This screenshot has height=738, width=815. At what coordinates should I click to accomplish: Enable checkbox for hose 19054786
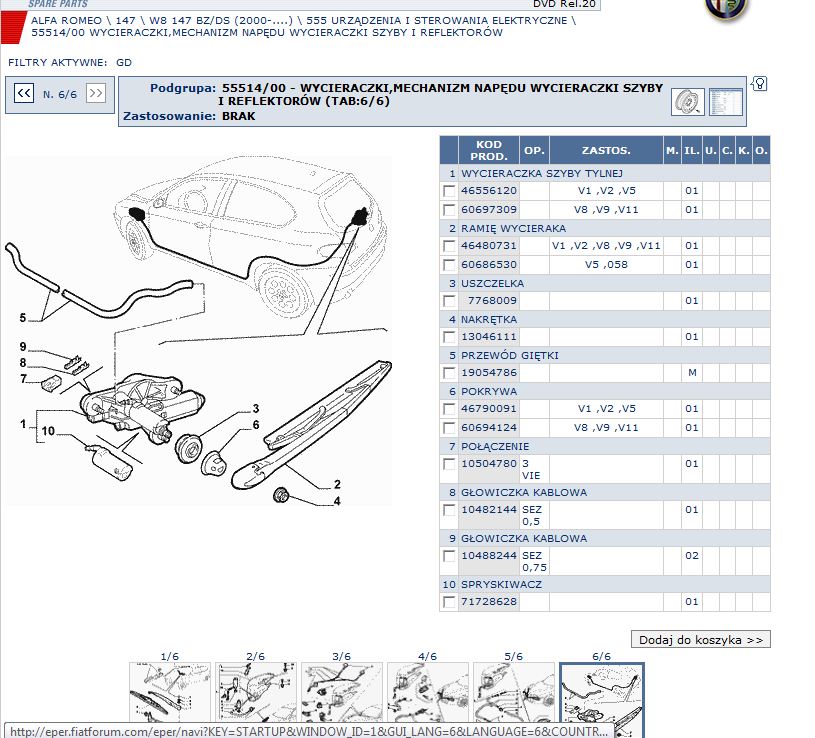point(449,373)
